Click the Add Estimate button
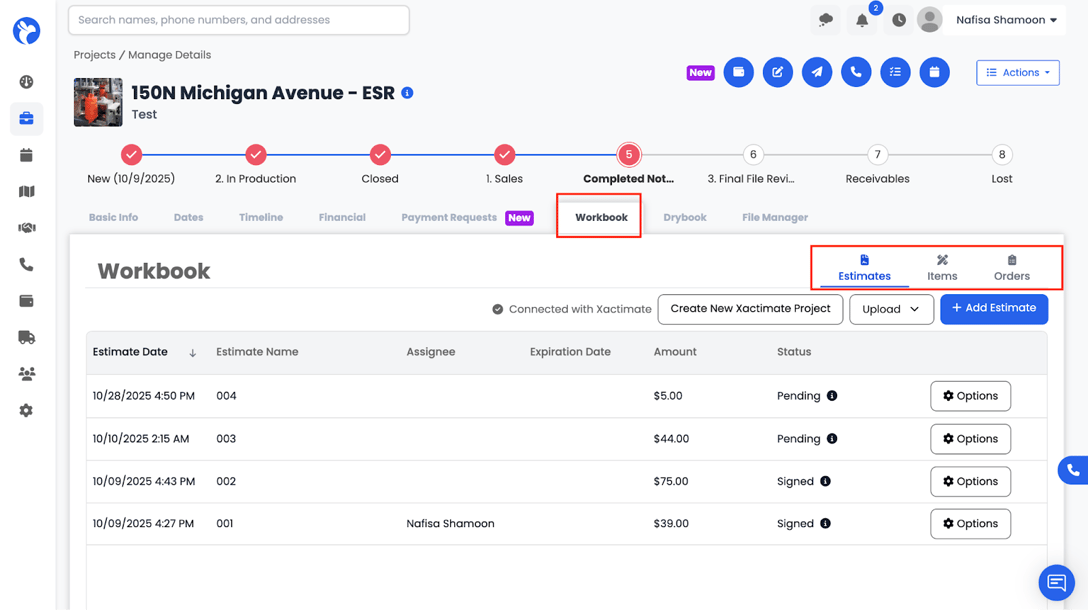This screenshot has height=610, width=1088. 994,309
